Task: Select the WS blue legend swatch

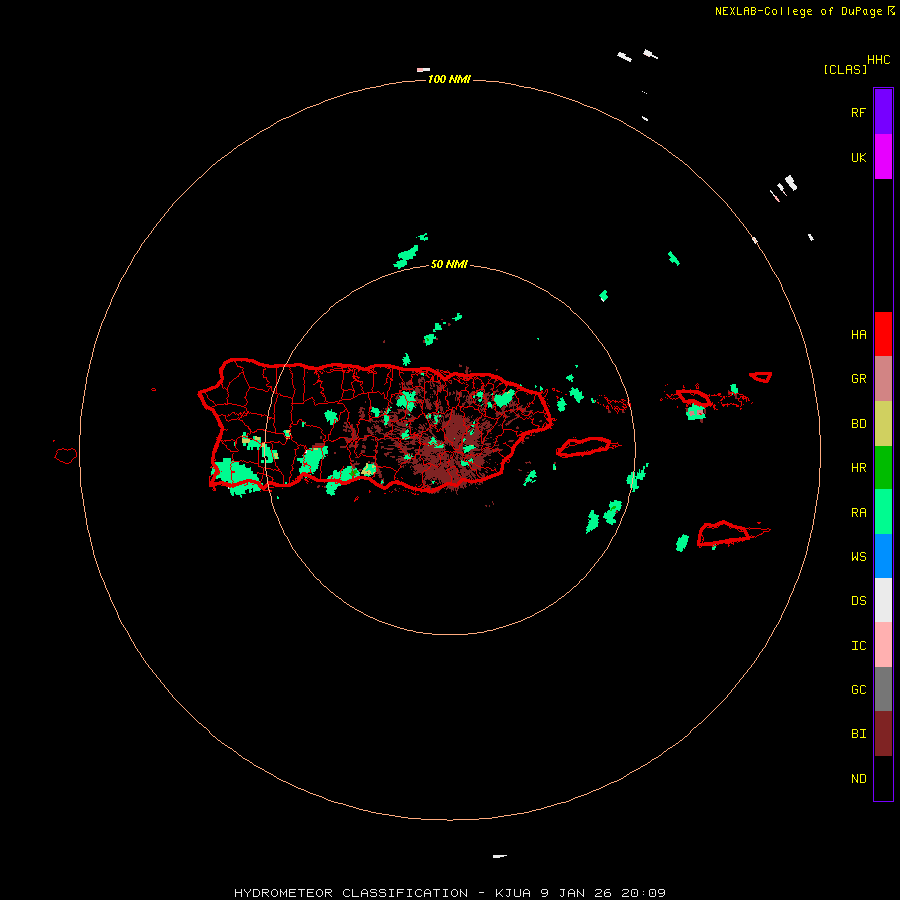Action: click(883, 556)
